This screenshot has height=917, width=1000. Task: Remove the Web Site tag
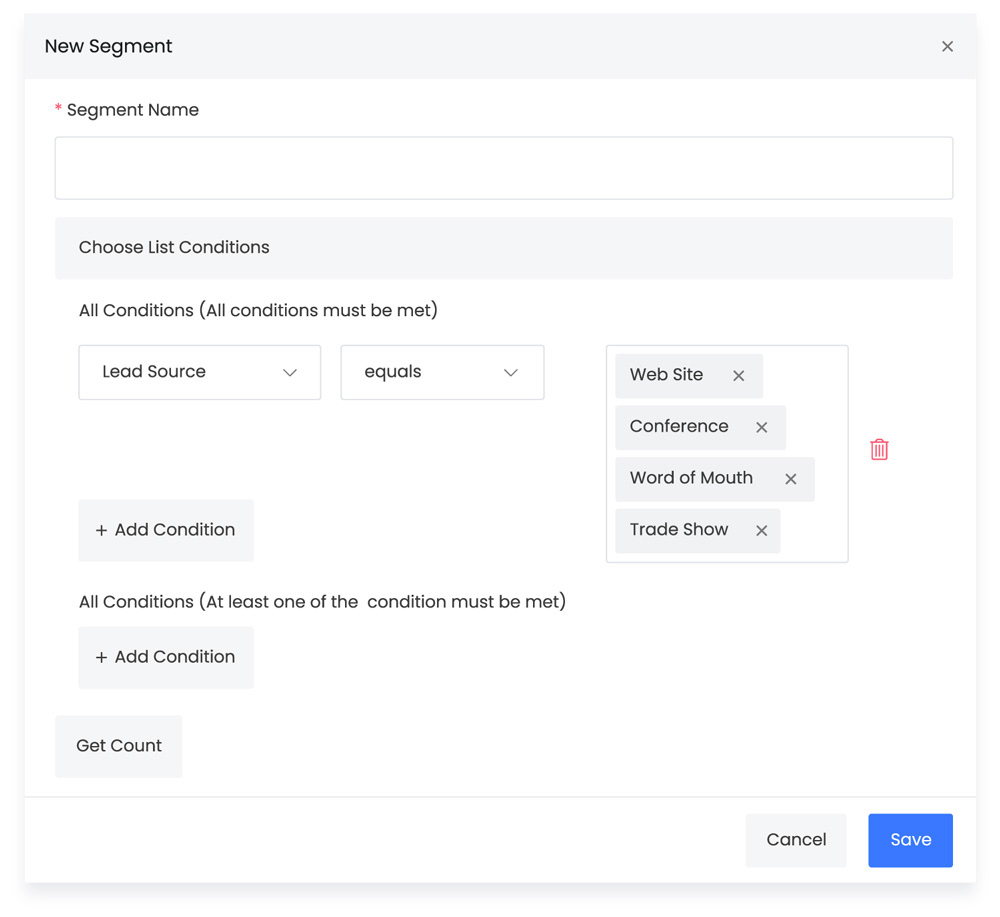[739, 376]
